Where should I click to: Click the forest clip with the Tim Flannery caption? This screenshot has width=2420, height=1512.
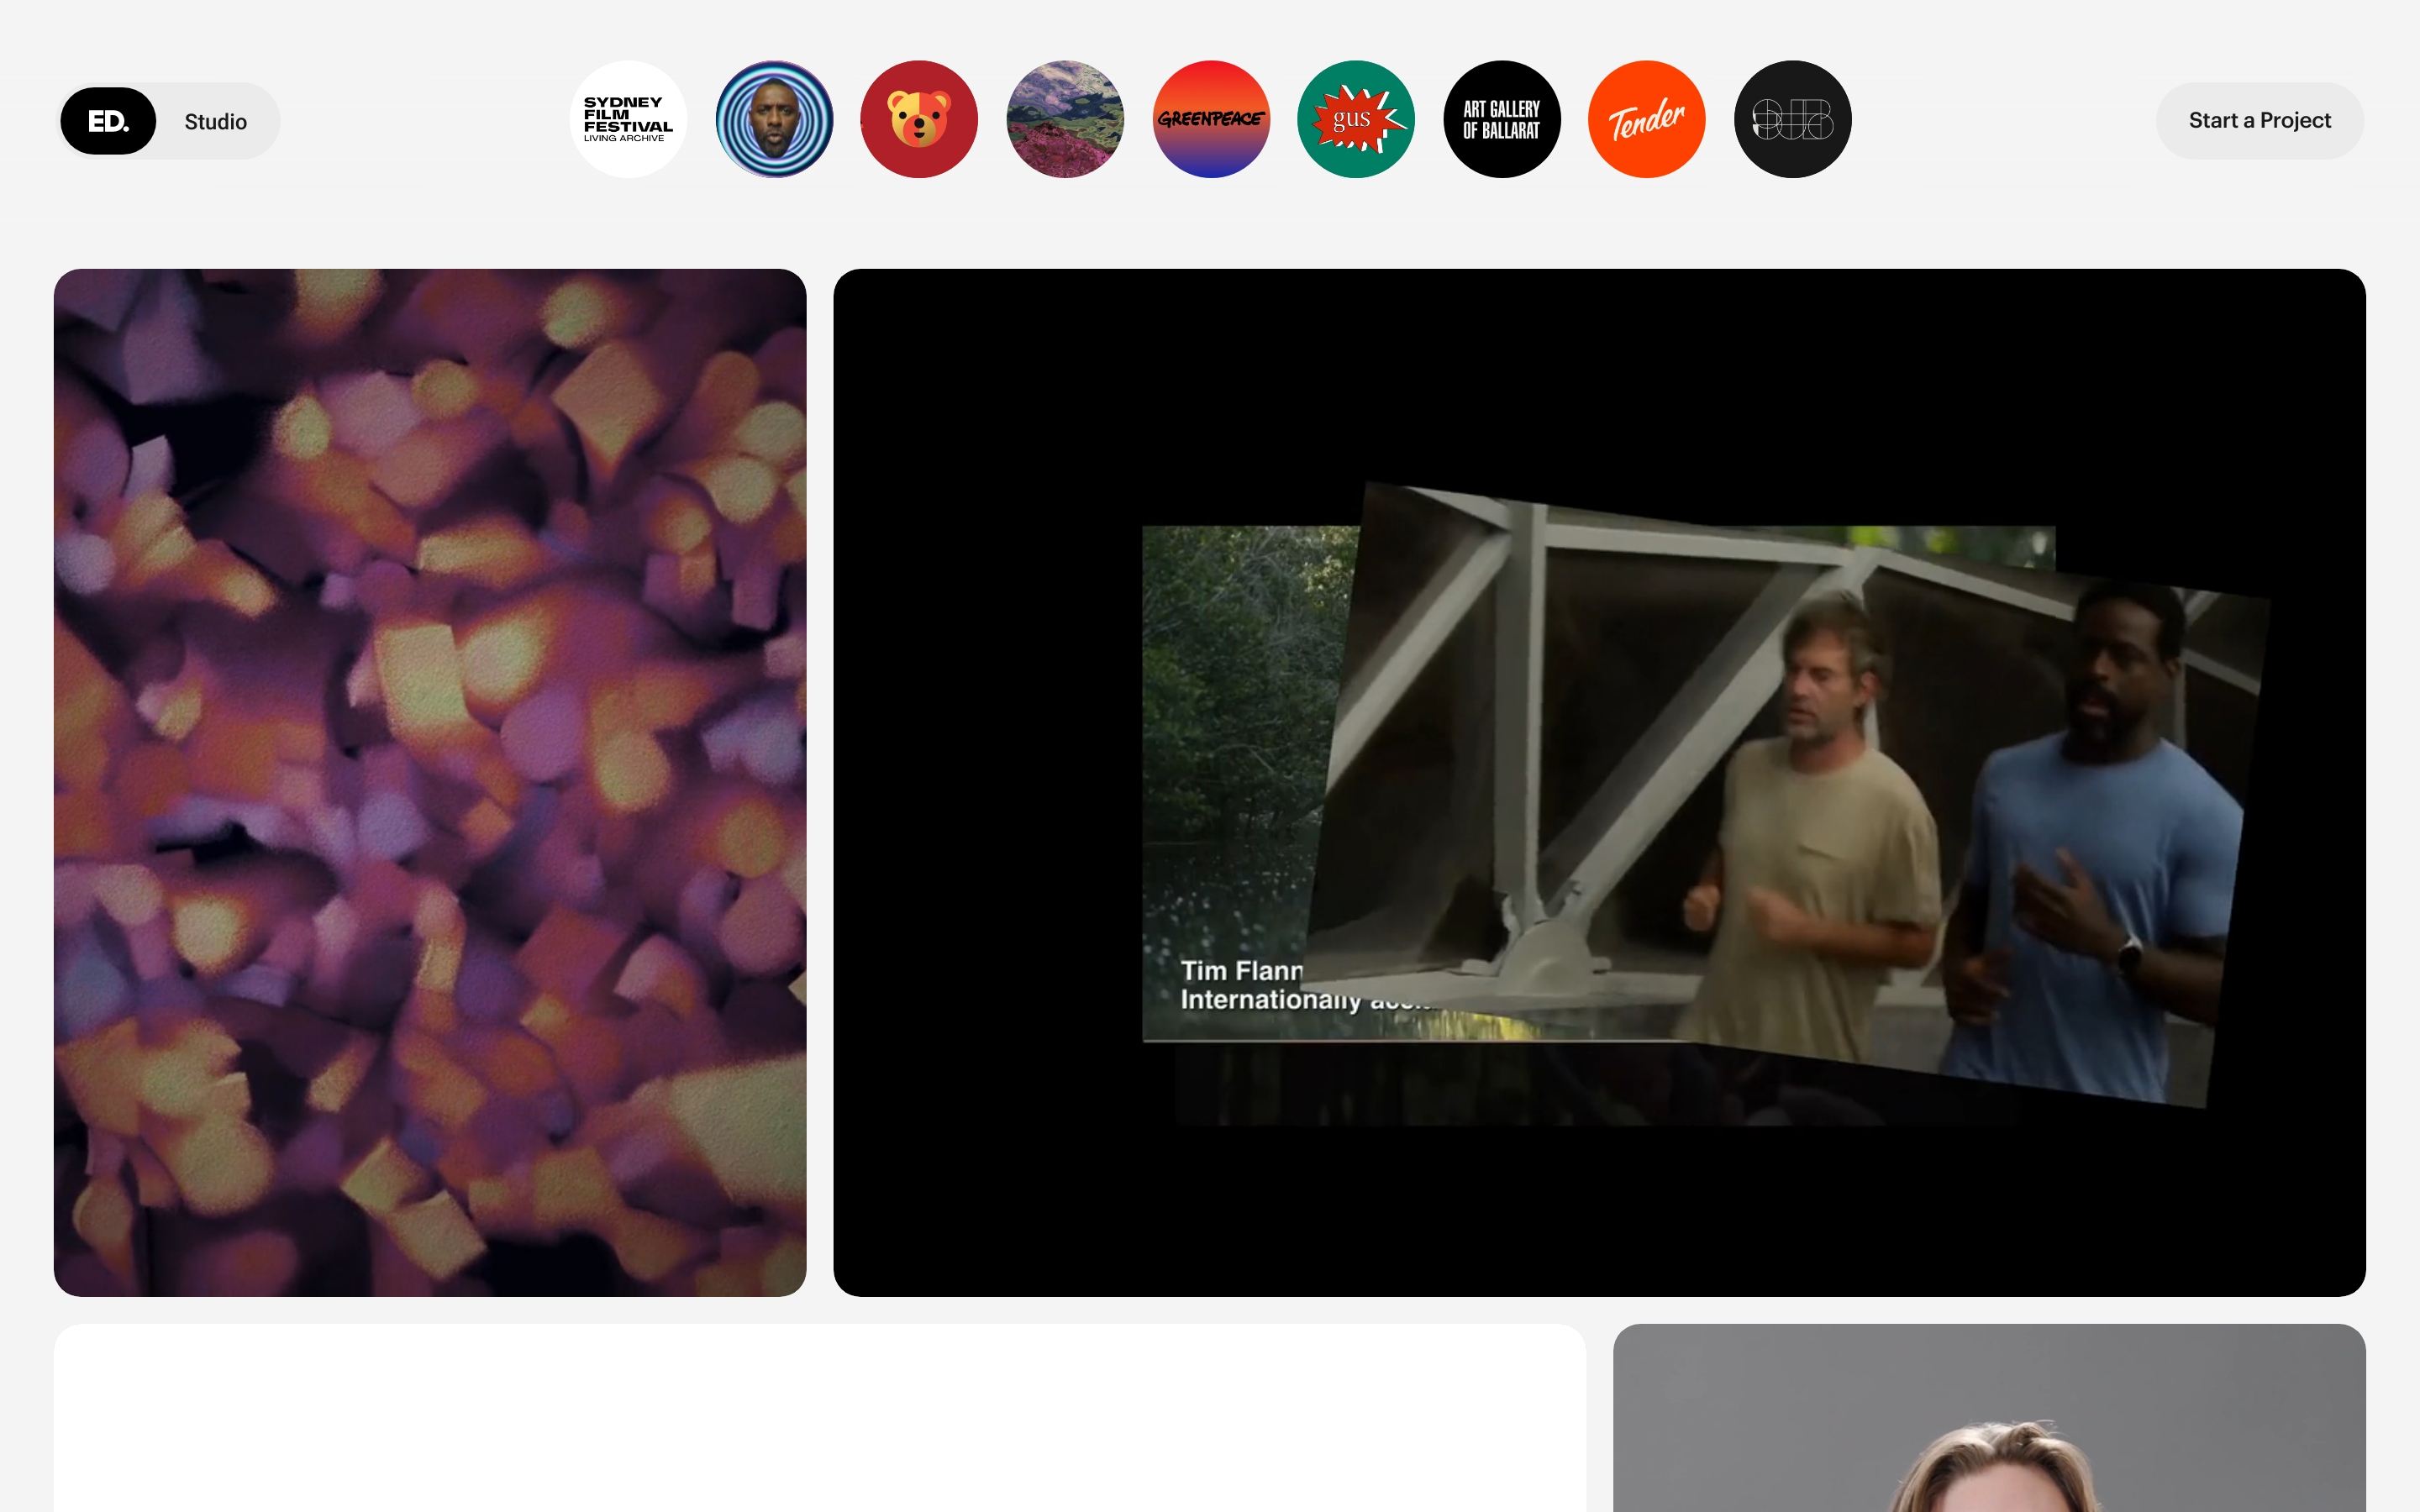[1240, 760]
